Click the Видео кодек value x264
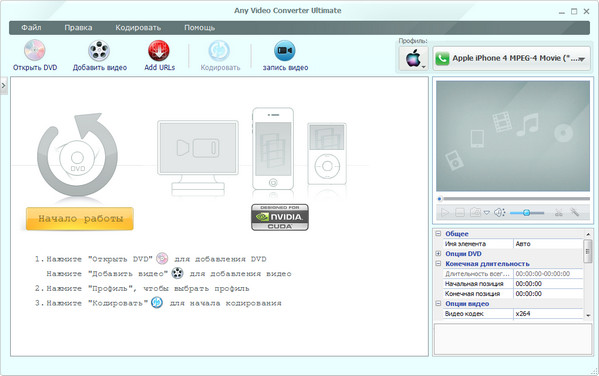 (548, 314)
